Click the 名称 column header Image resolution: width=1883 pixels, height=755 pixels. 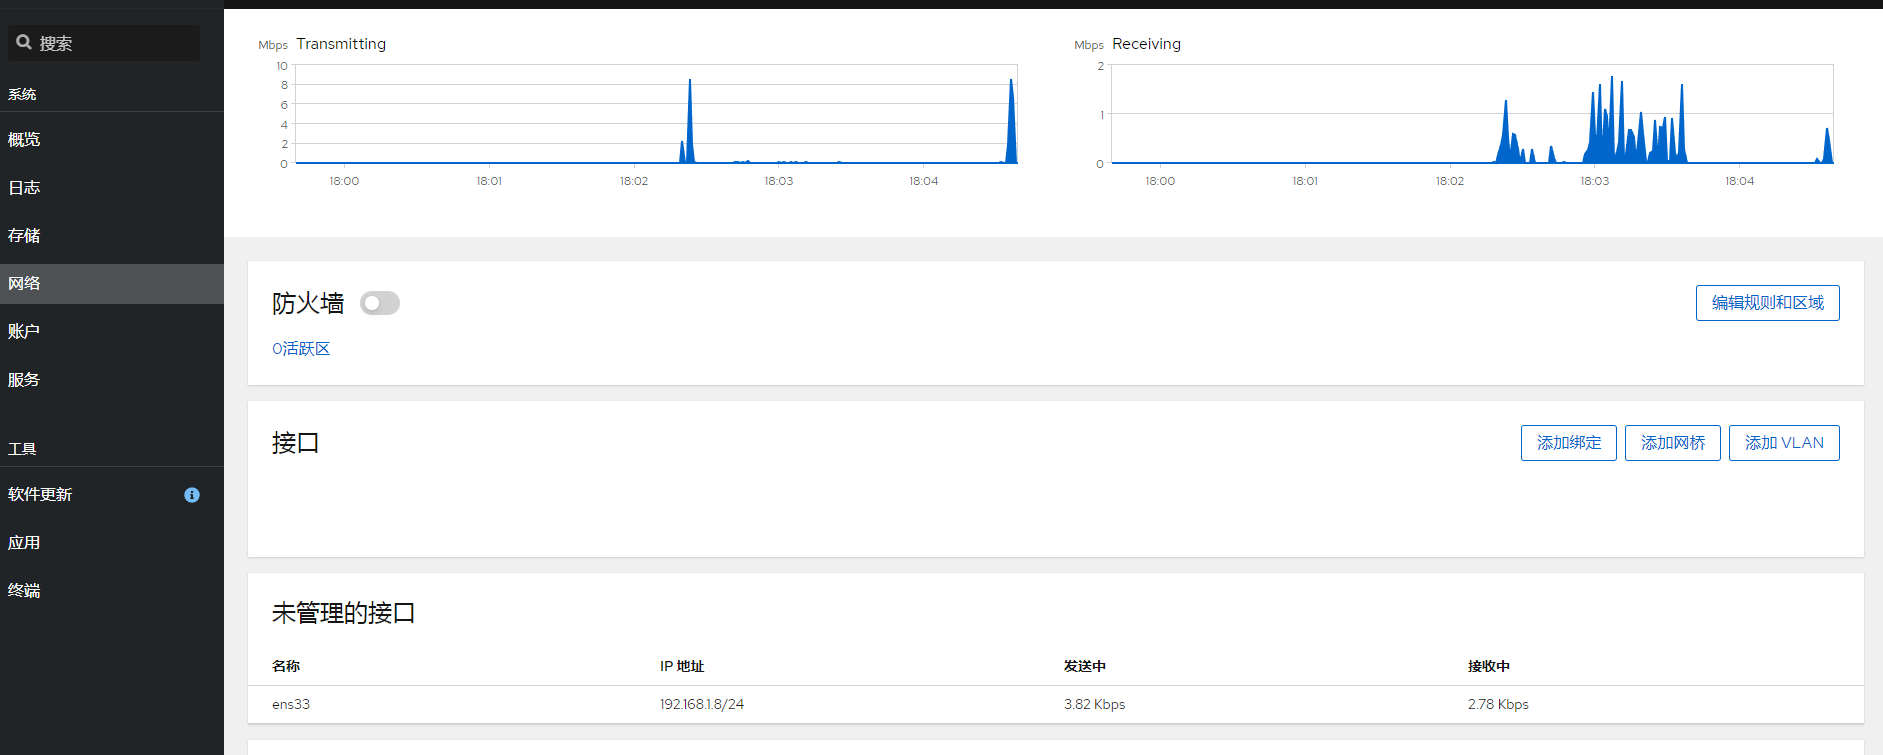(286, 666)
